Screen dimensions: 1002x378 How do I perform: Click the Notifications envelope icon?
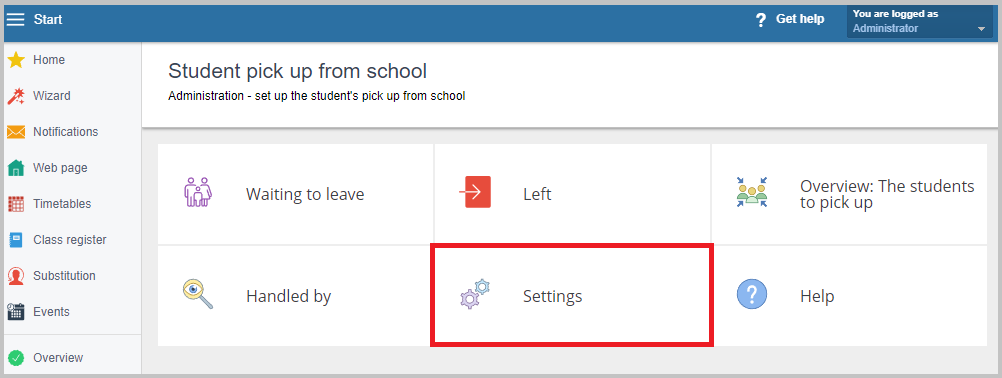[x=16, y=132]
